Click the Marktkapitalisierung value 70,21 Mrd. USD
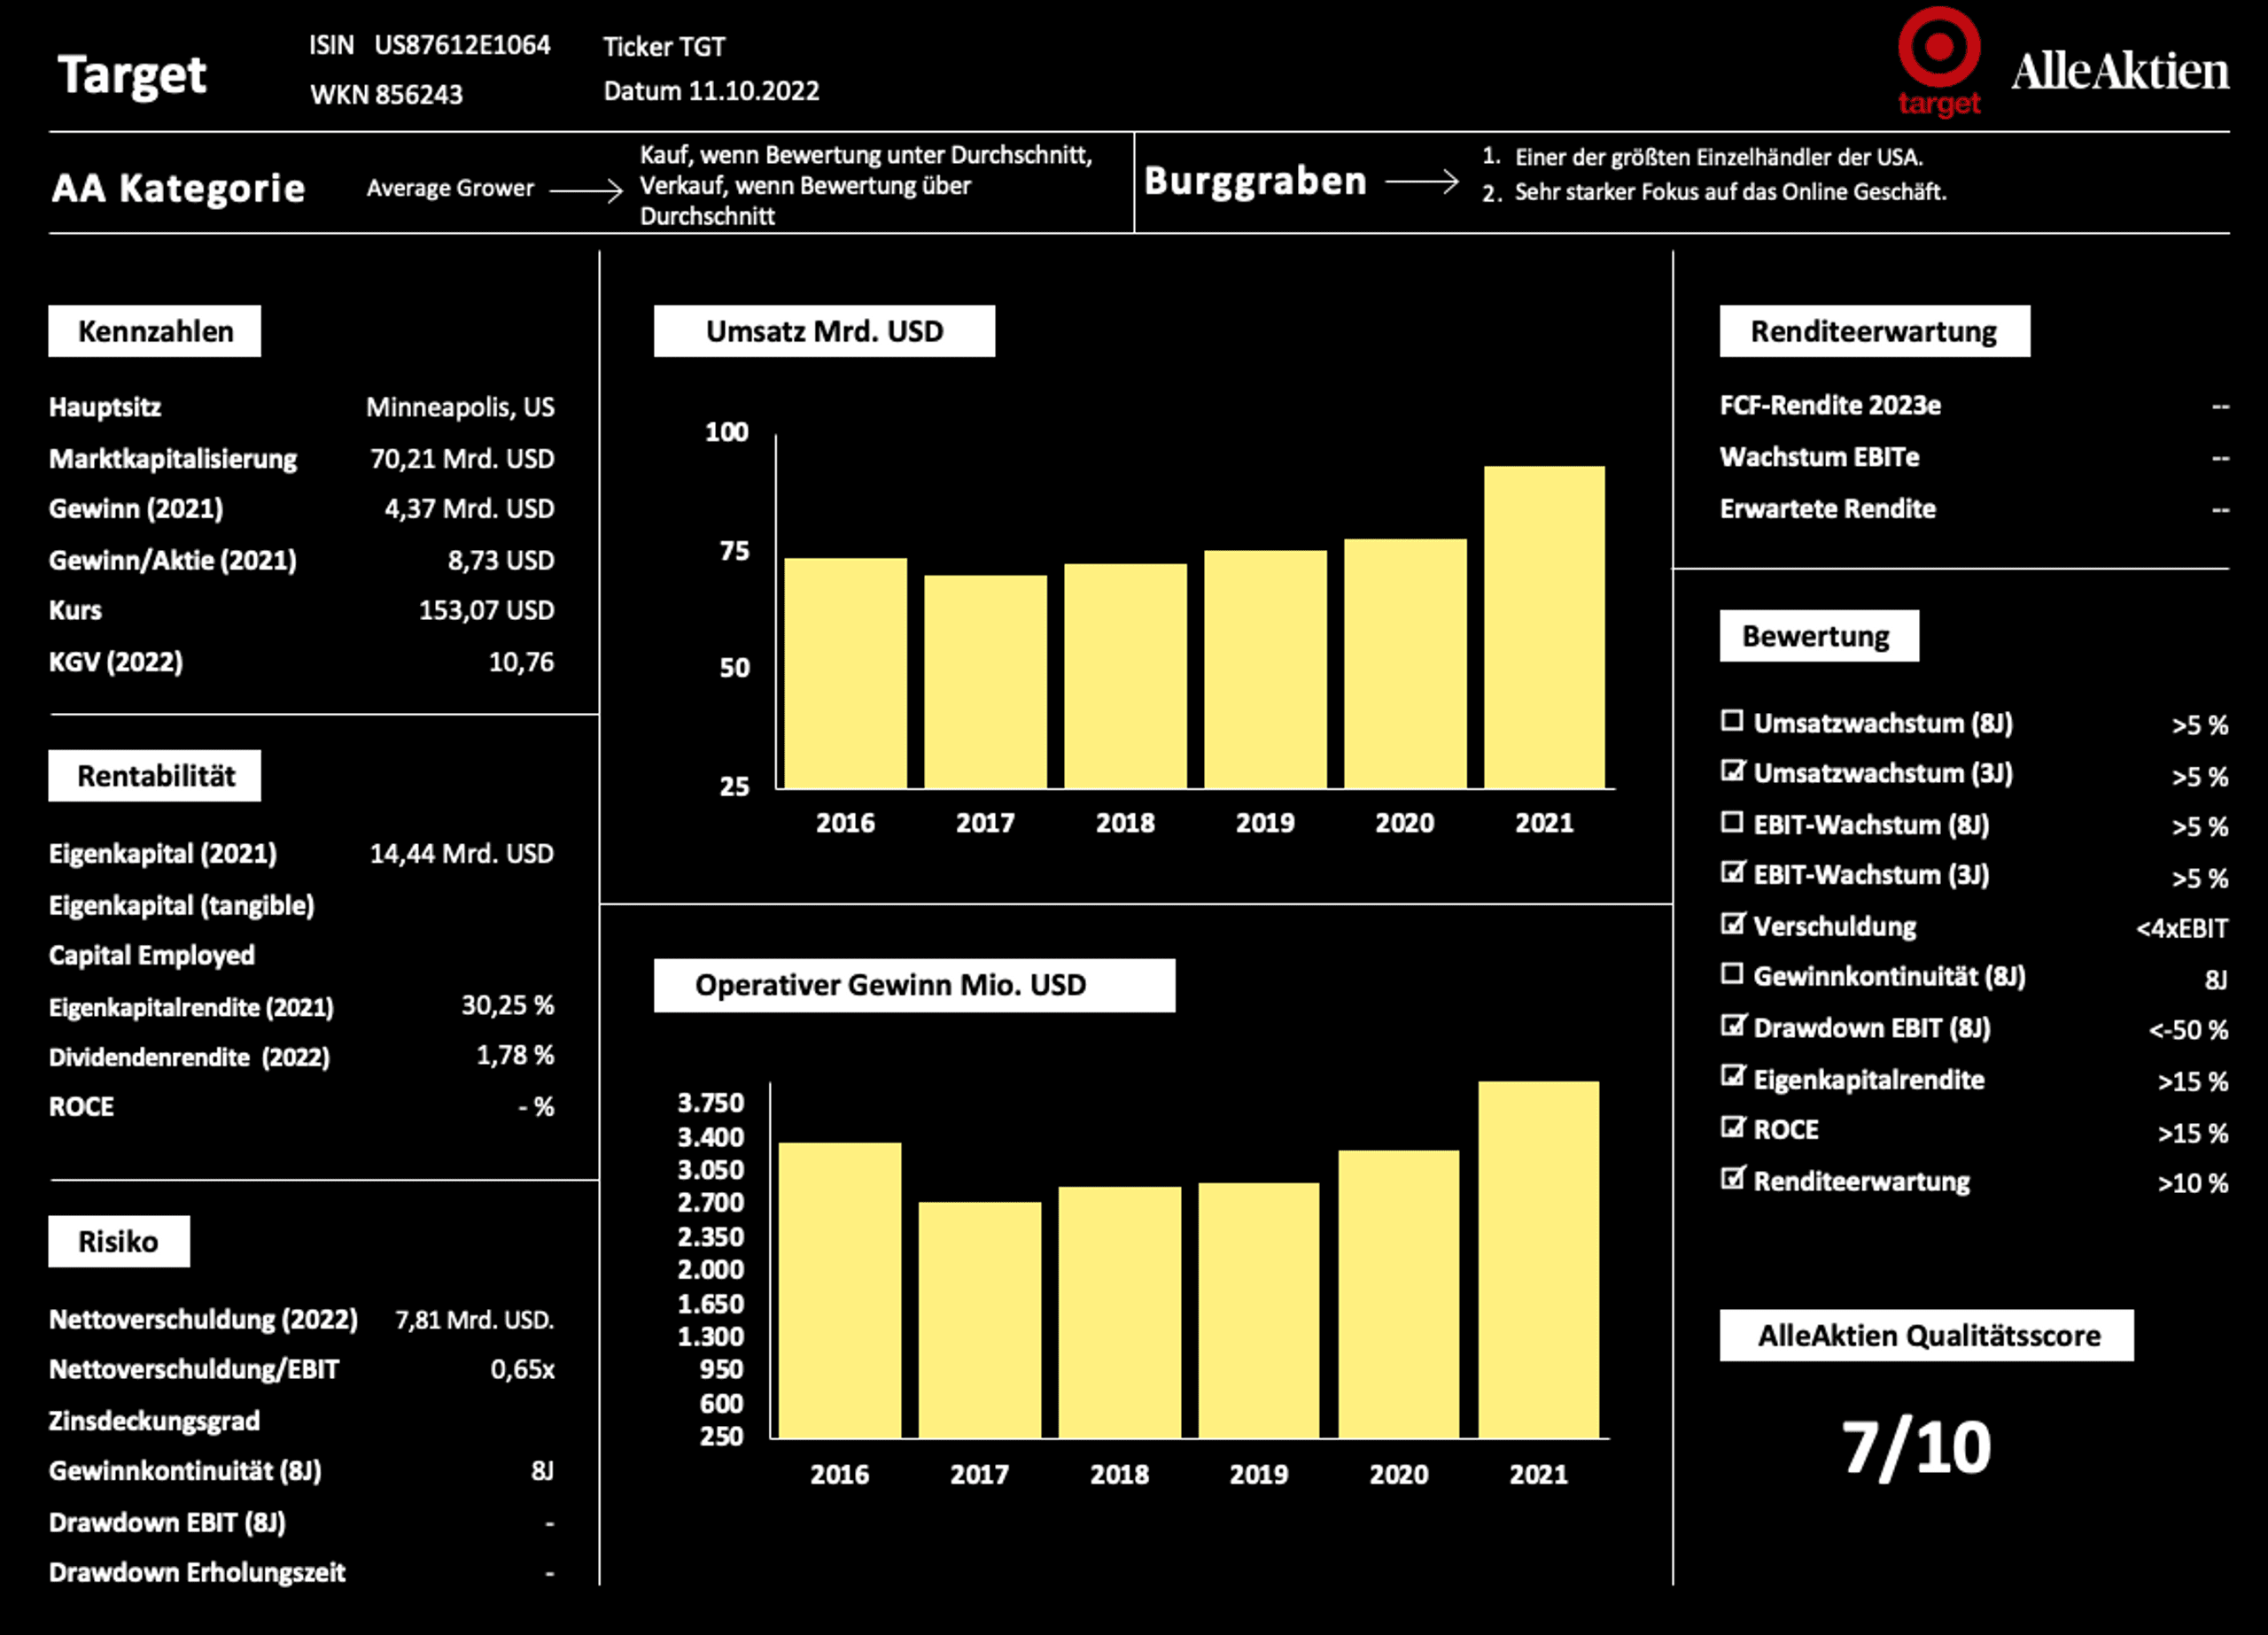Screen dimensions: 2268x1635 (462, 459)
